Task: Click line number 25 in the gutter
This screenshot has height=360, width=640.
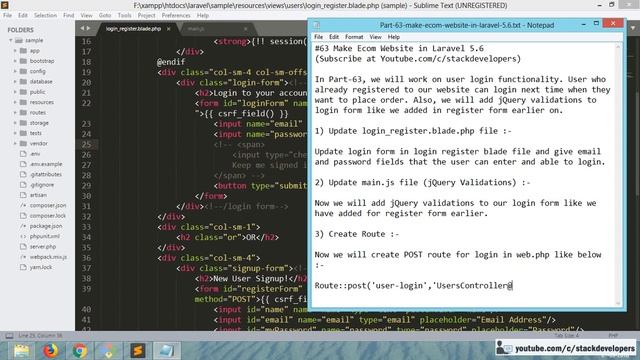Action: pos(86,144)
